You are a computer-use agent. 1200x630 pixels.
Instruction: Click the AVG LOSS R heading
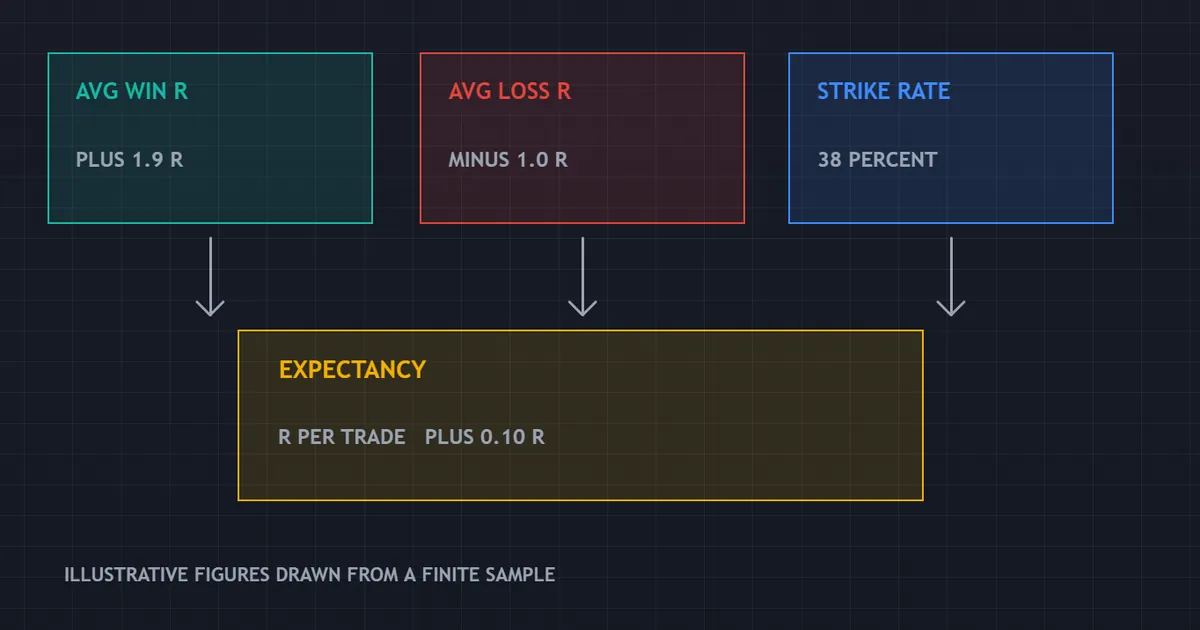(x=510, y=91)
